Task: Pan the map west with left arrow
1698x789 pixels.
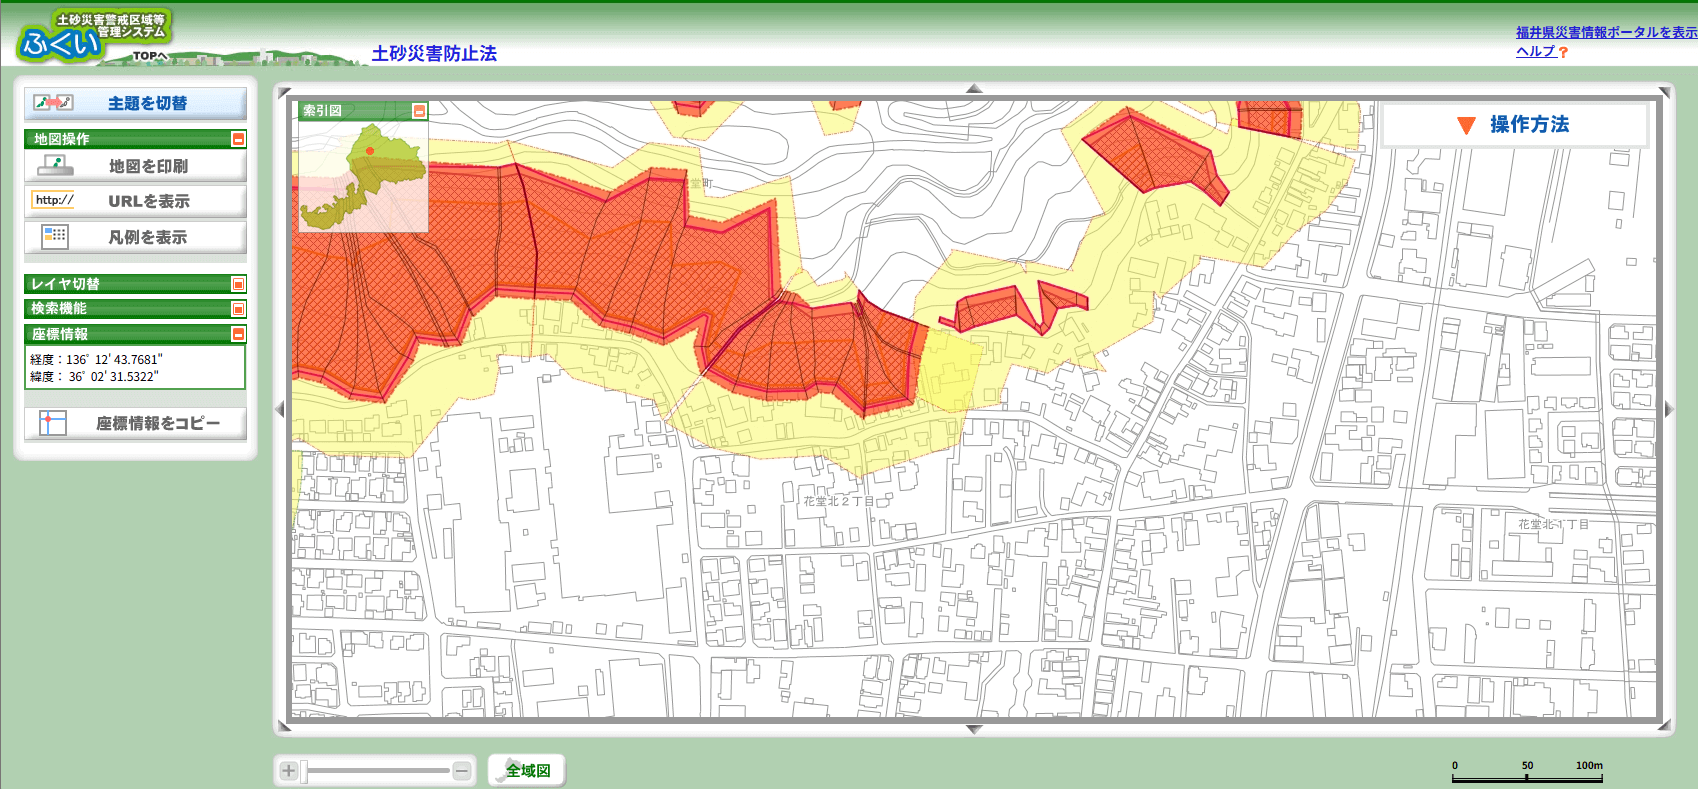Action: point(280,409)
